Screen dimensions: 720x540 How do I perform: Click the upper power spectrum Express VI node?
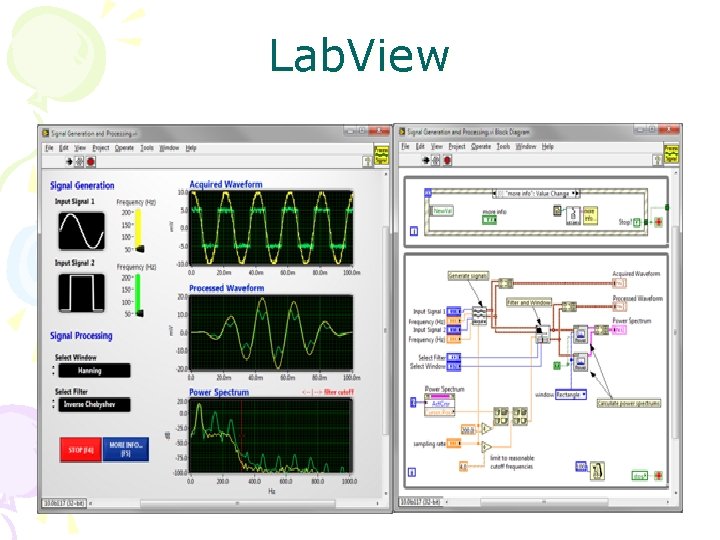point(580,335)
